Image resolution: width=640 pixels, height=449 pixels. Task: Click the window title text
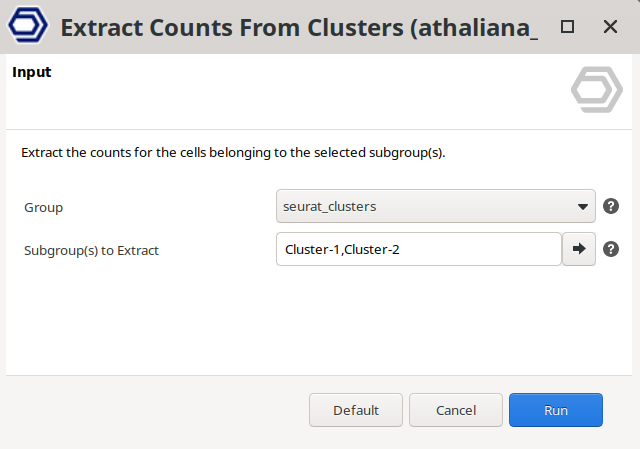click(x=298, y=27)
